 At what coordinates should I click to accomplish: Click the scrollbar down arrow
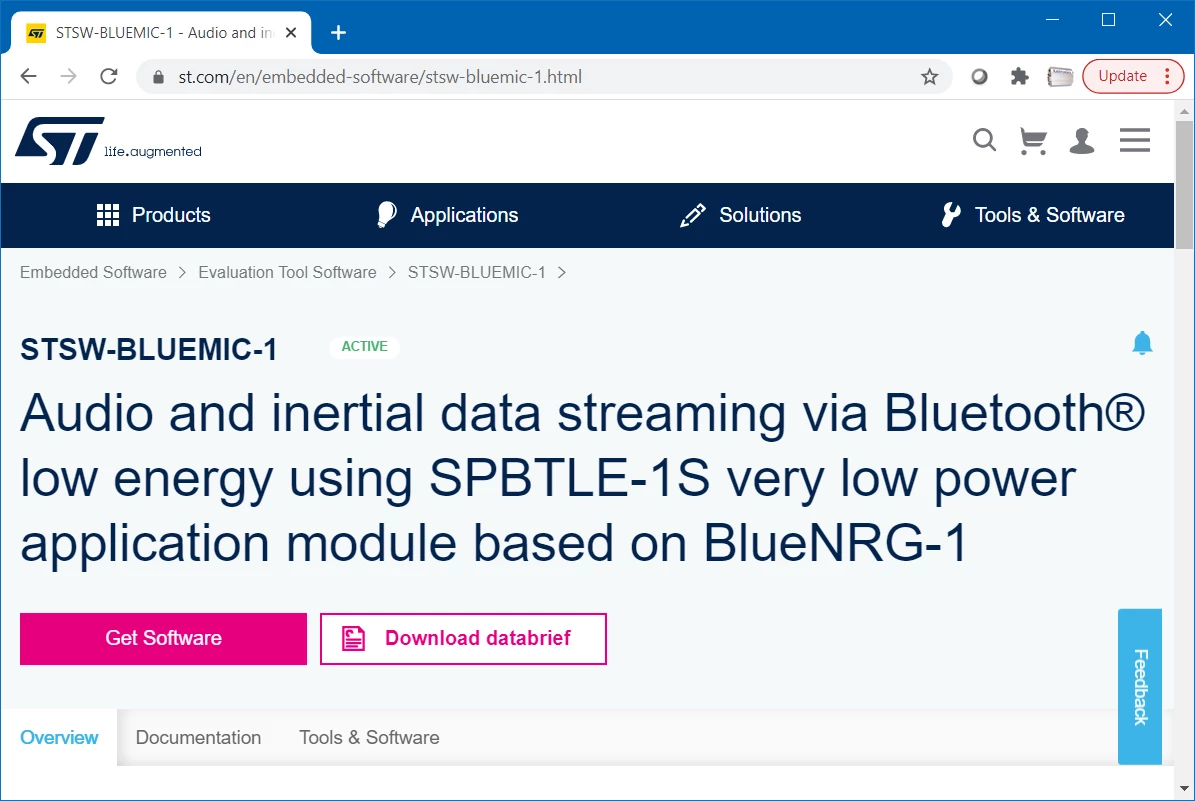1184,789
